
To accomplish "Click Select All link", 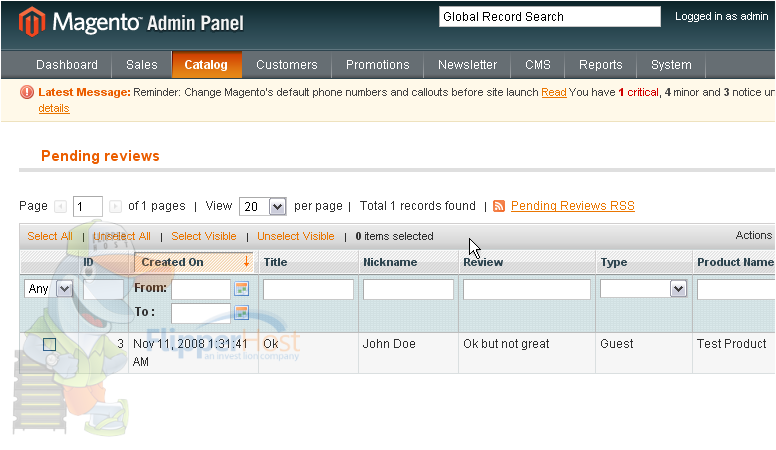I will (x=50, y=237).
